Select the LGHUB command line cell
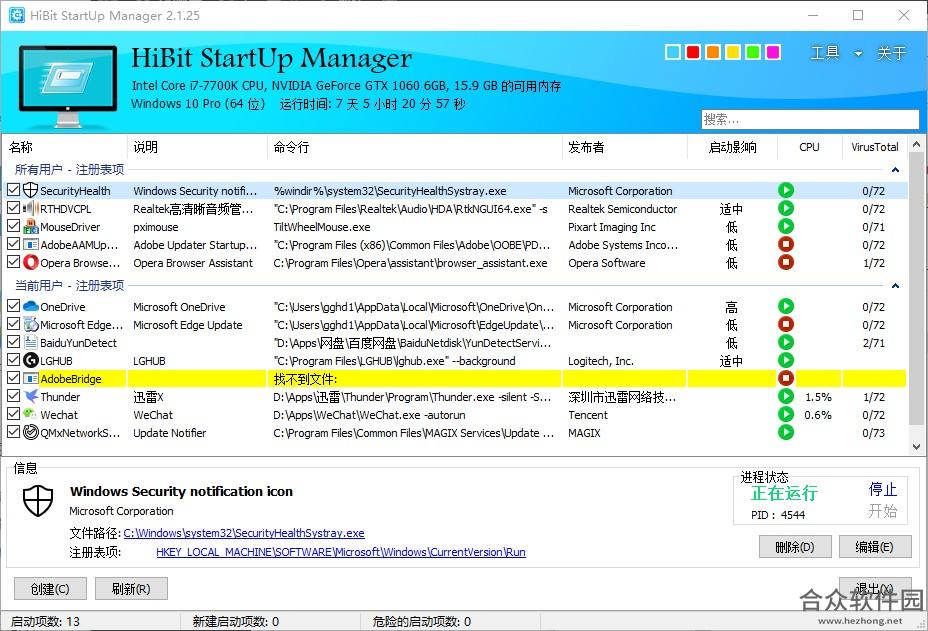 click(414, 360)
